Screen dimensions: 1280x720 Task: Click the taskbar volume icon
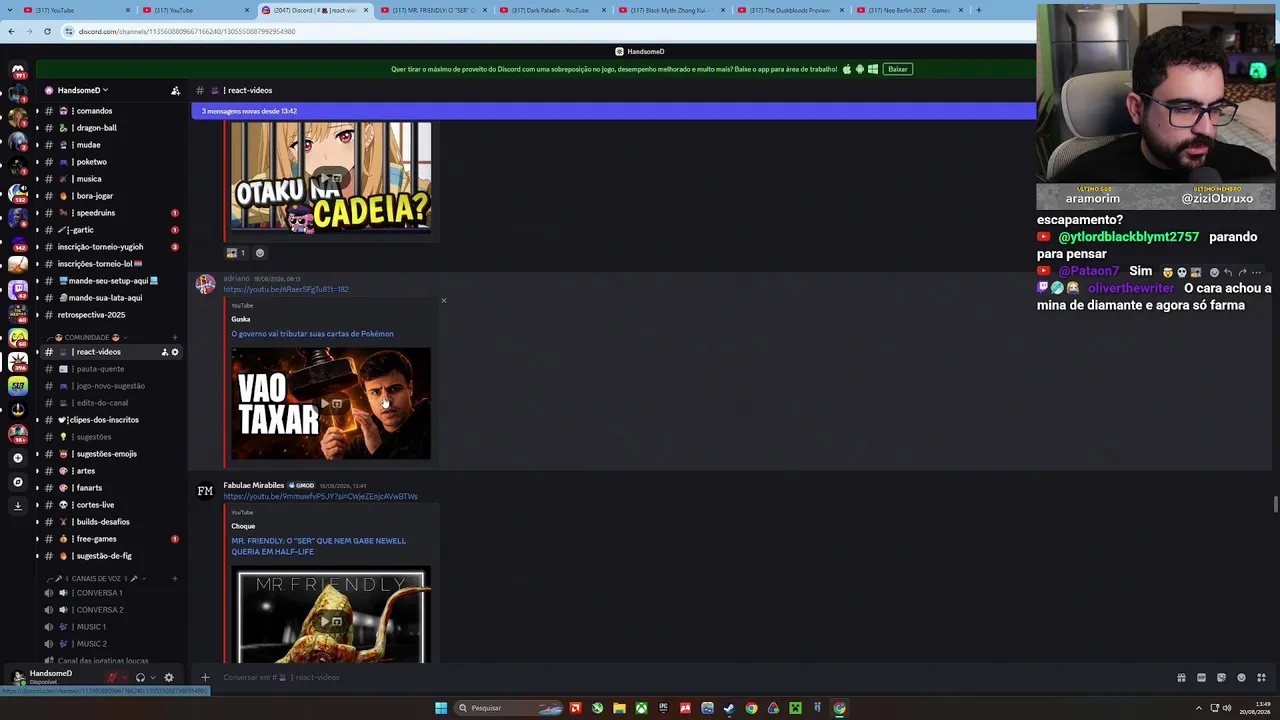coord(1227,708)
